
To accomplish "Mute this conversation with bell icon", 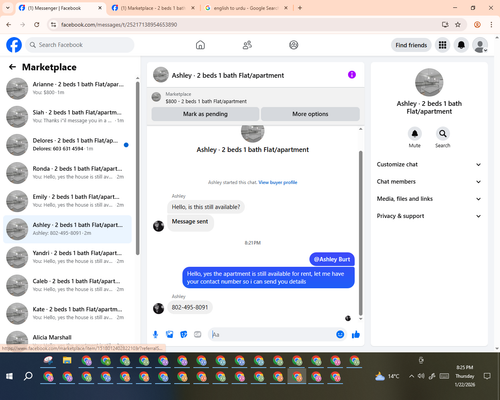I will [415, 134].
